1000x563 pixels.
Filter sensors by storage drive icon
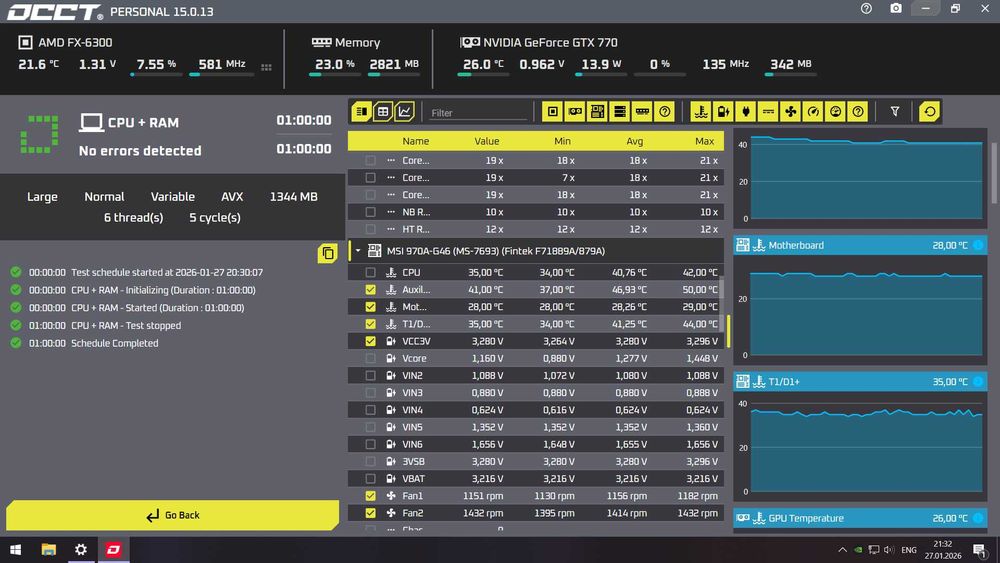pos(619,112)
